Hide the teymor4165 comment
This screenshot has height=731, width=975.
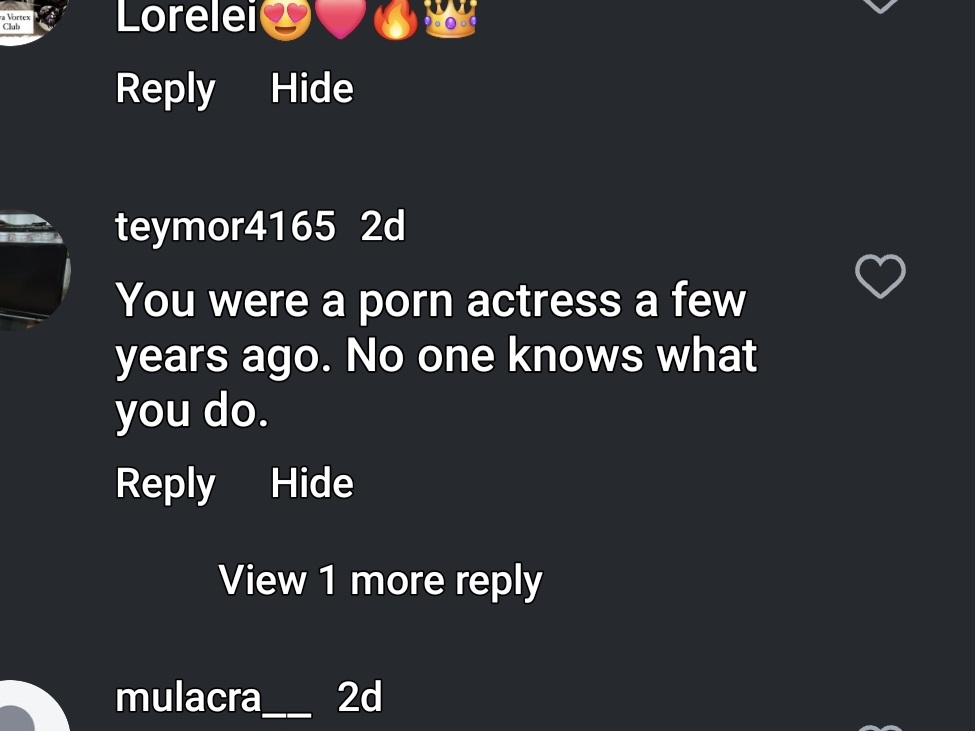[x=312, y=483]
